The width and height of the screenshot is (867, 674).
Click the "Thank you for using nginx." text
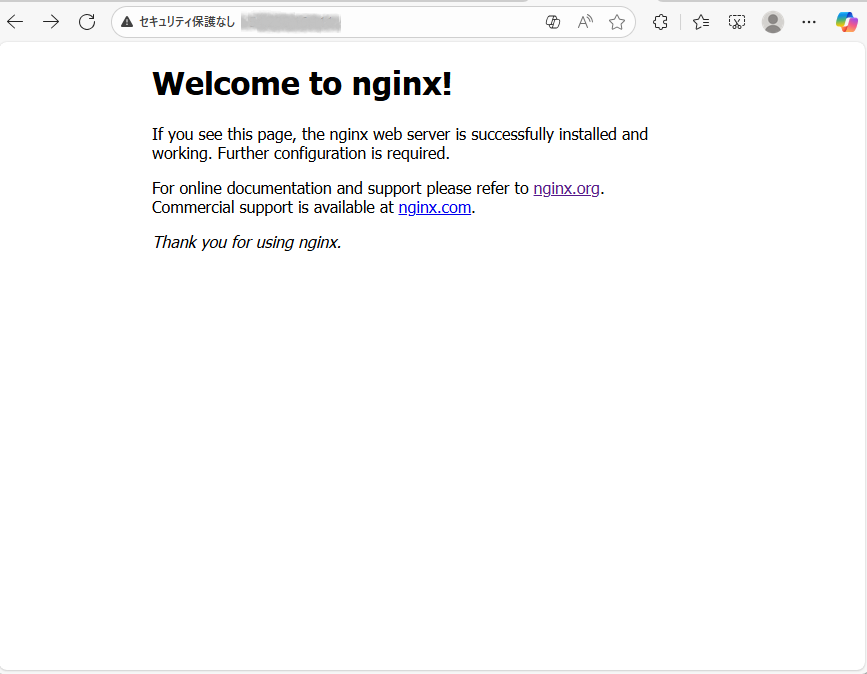pos(247,242)
